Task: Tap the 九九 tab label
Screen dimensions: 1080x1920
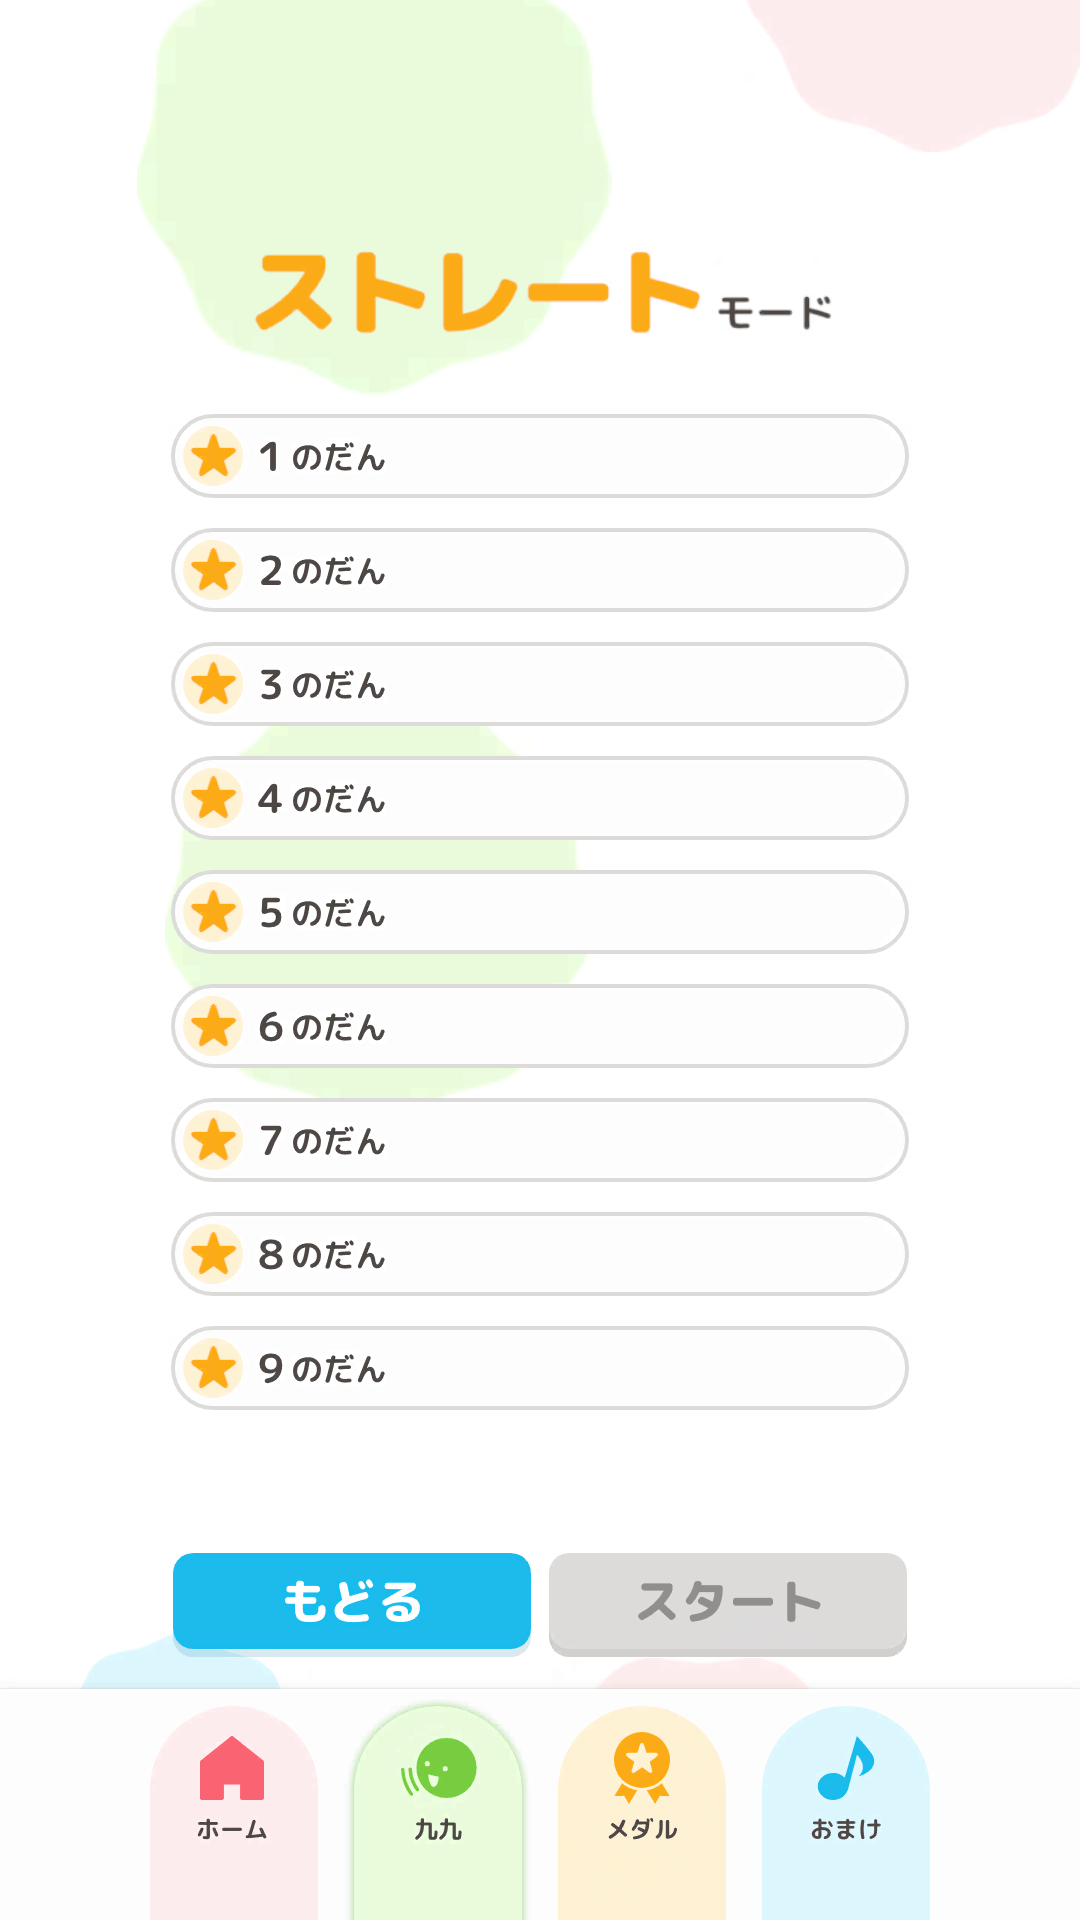Action: click(438, 1830)
